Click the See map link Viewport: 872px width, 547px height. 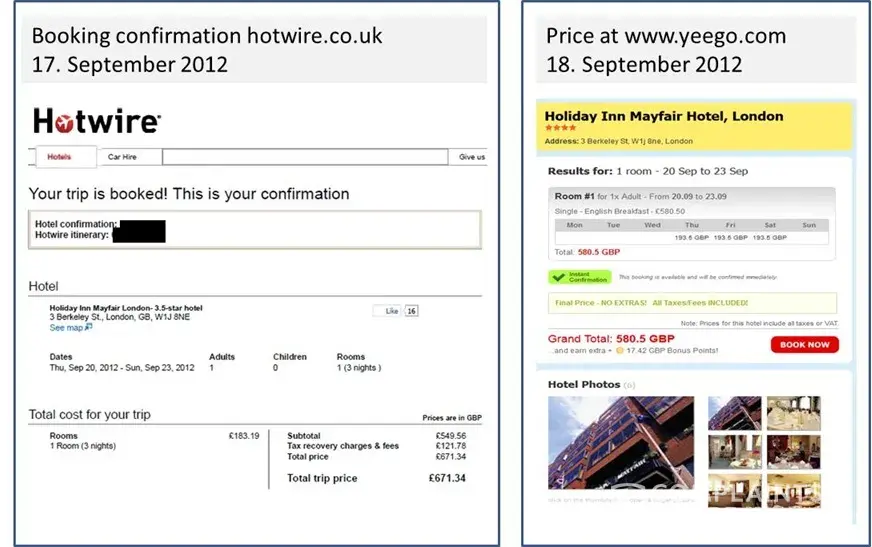[x=66, y=327]
